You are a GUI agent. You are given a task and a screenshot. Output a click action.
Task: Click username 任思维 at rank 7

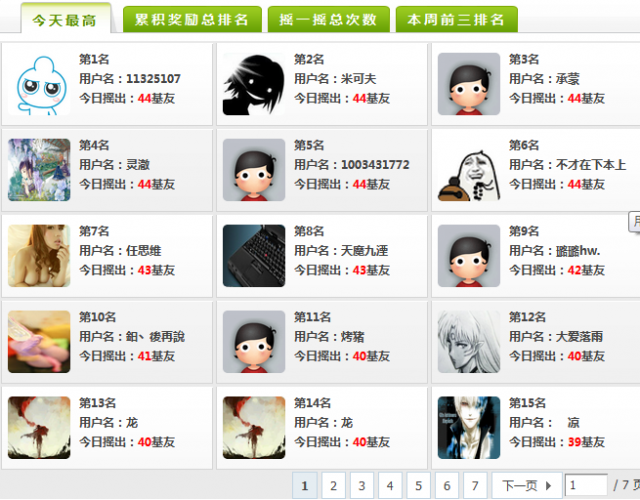click(144, 251)
